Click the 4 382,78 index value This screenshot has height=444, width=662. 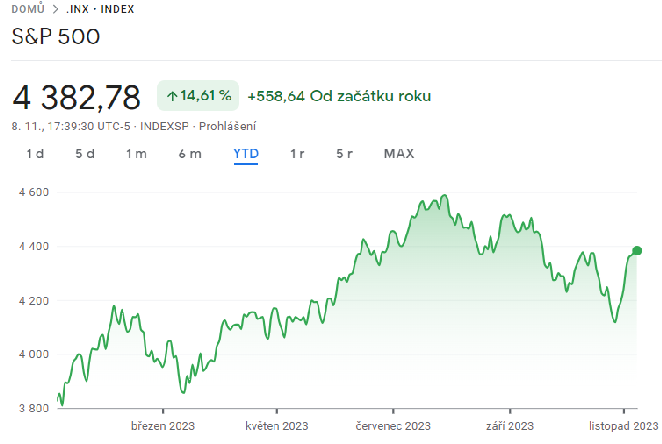76,97
